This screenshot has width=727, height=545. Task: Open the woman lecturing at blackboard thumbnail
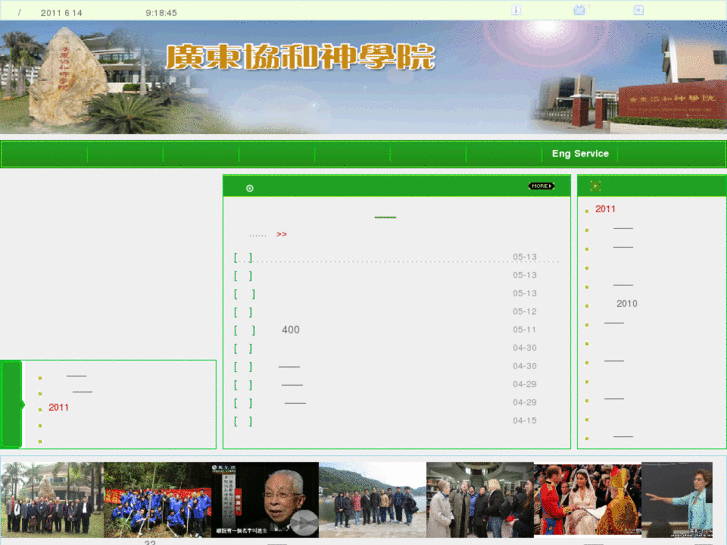(x=677, y=499)
